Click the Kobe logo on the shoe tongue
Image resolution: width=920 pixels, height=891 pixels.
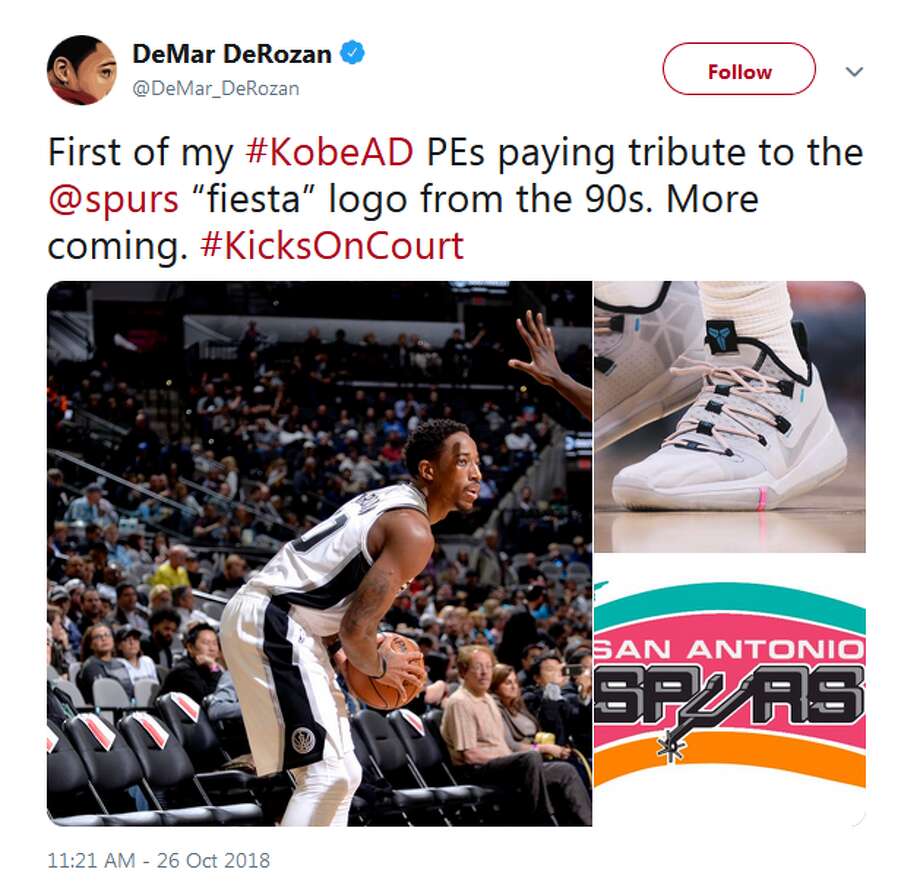point(721,336)
